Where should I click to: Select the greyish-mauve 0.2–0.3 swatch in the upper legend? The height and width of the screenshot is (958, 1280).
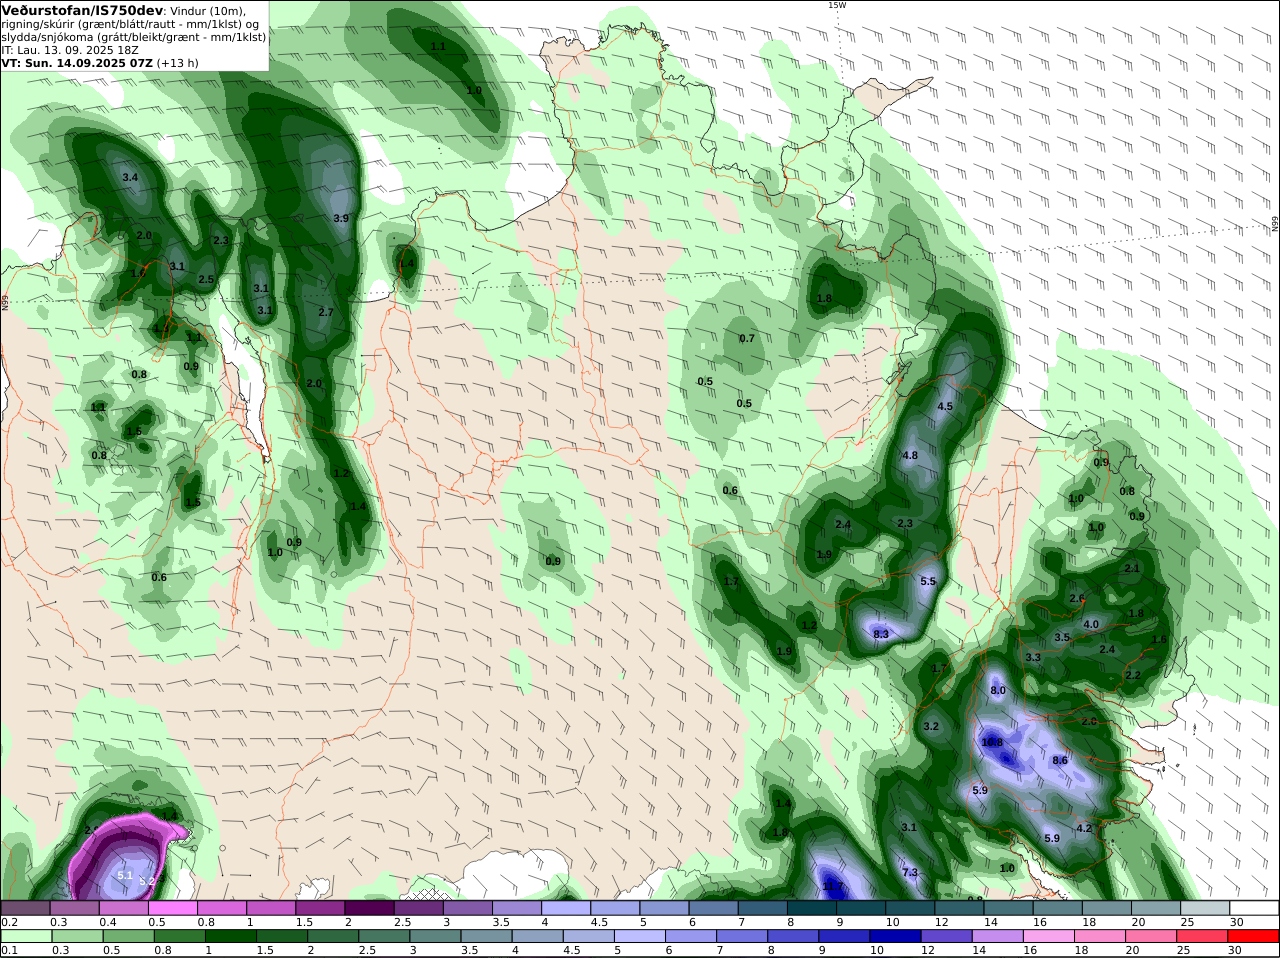(25, 908)
